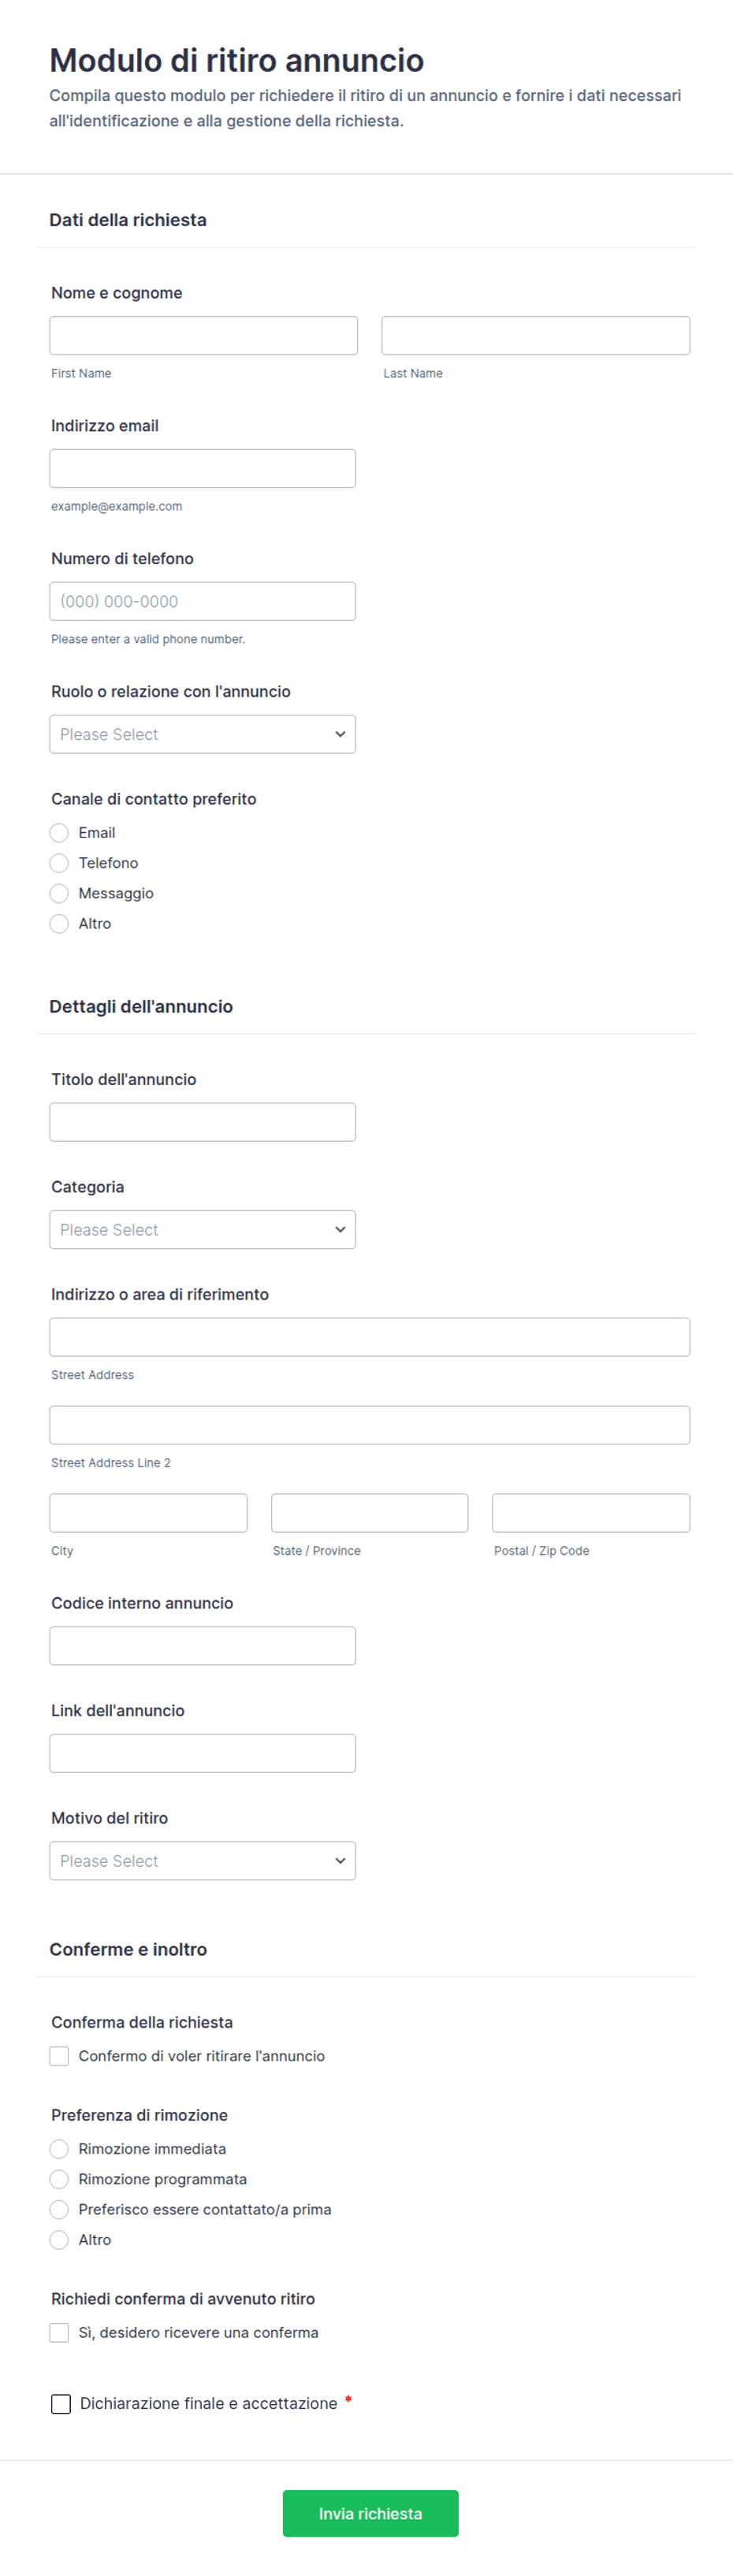Click the First Name input field
Image resolution: width=733 pixels, height=2576 pixels.
pos(203,336)
